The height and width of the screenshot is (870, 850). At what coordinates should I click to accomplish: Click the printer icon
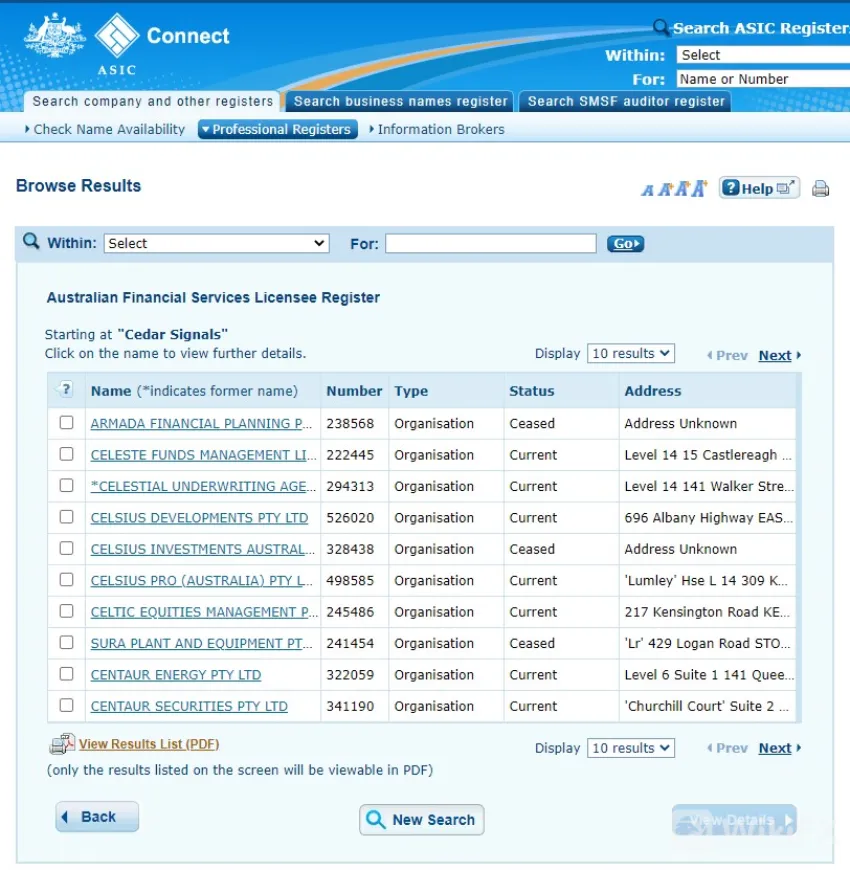coord(821,189)
